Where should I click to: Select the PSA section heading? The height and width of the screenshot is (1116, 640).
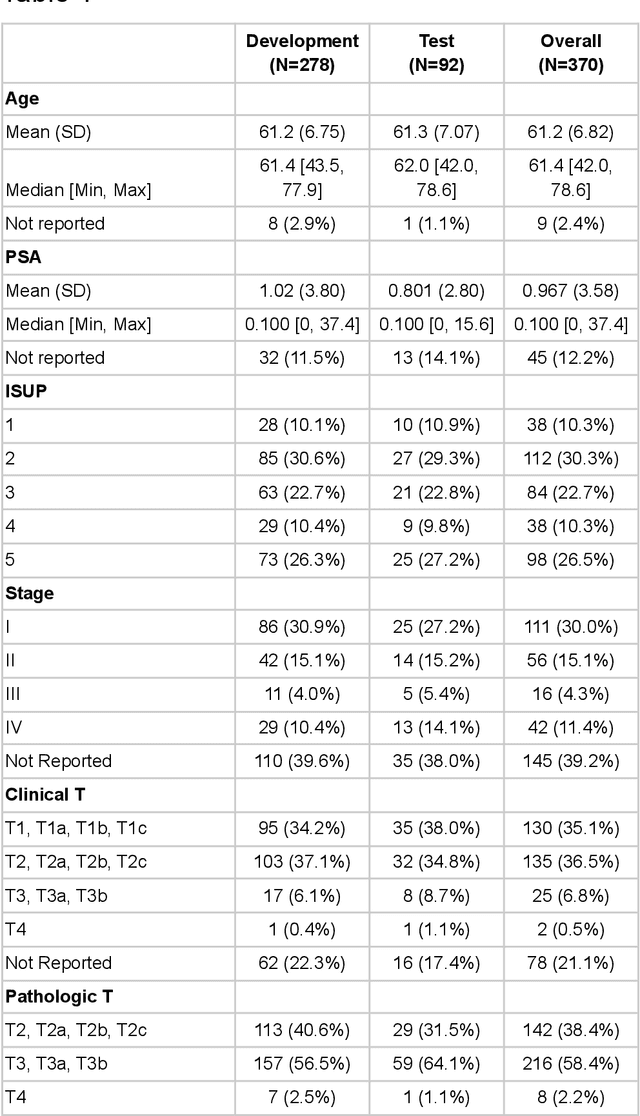[22, 257]
